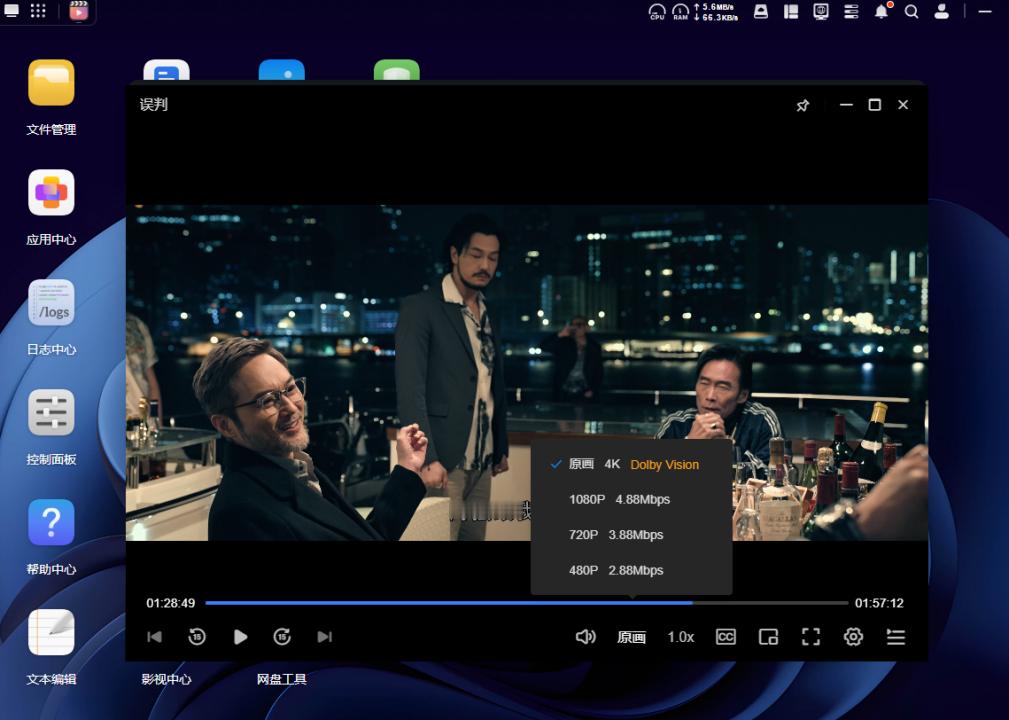Viewport: 1009px width, 720px height.
Task: Go to the previous video track
Action: (x=154, y=636)
